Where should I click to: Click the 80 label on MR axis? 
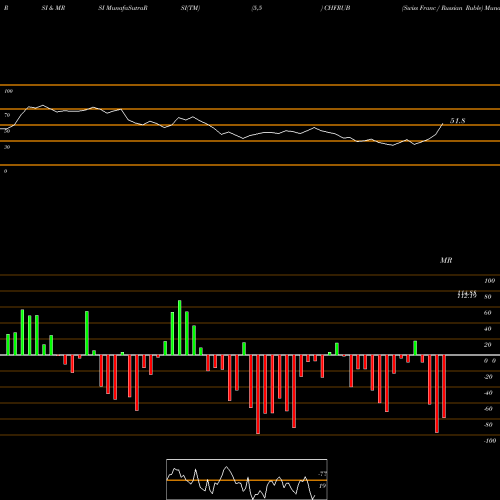coord(488,297)
